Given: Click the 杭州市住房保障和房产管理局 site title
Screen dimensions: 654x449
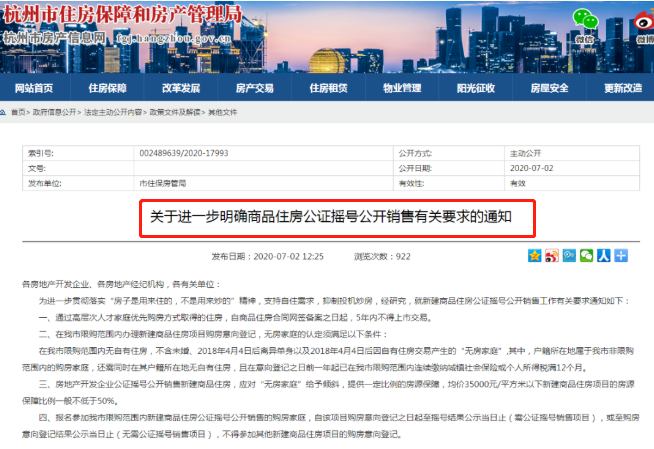Looking at the screenshot, I should pos(123,15).
